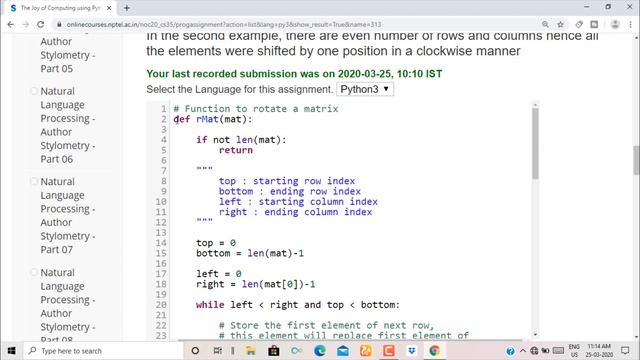This screenshot has height=360, width=640.
Task: Switch to The Joy of Computing tab
Action: [60, 8]
